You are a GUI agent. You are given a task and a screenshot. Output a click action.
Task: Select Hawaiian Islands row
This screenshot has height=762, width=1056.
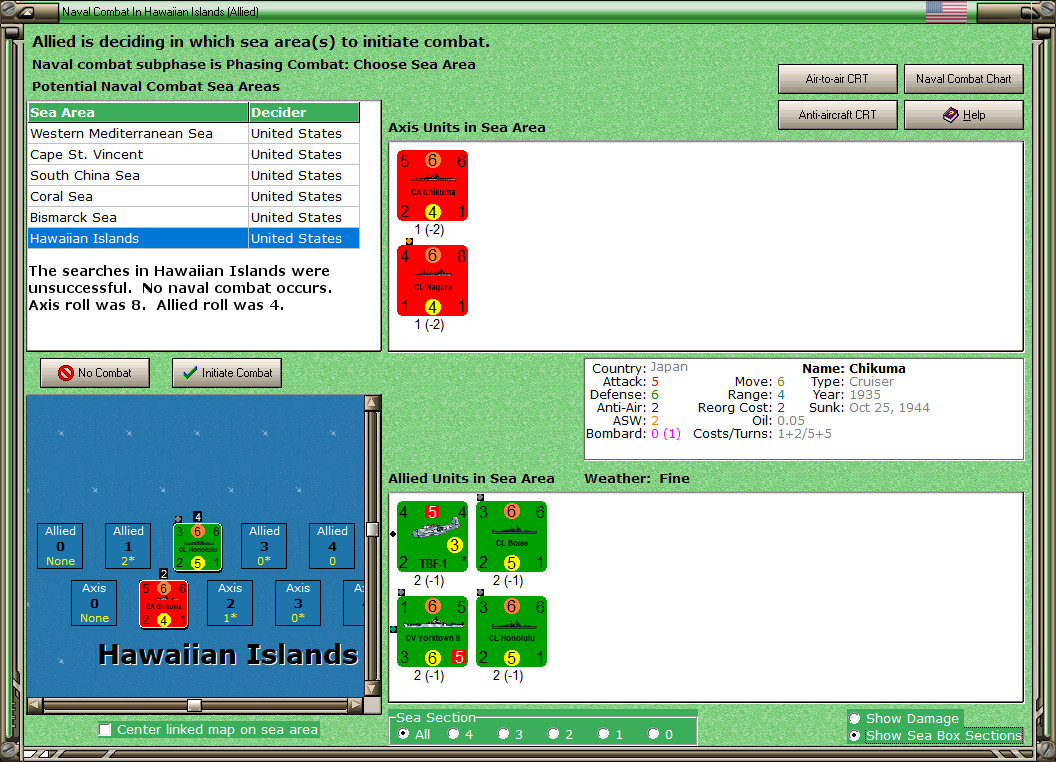(x=193, y=238)
